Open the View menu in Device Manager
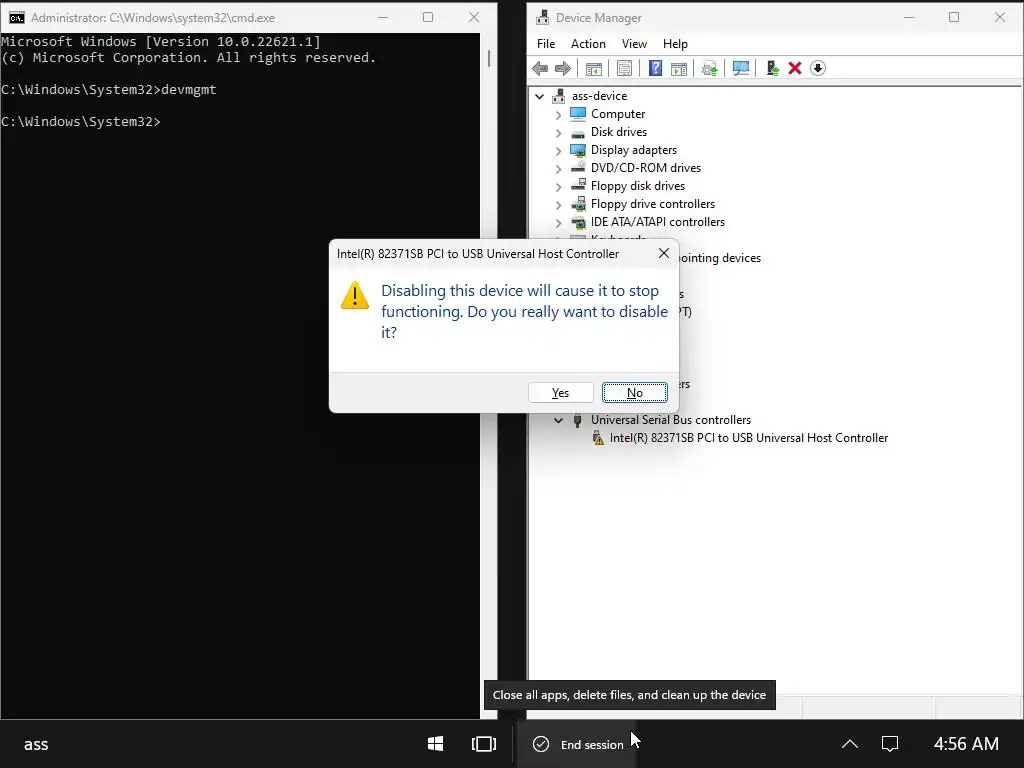Screen dimensions: 1024x768 (634, 44)
